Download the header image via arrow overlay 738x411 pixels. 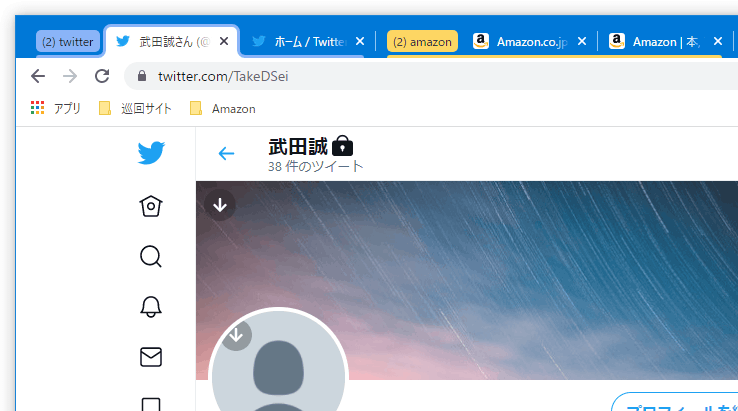220,205
